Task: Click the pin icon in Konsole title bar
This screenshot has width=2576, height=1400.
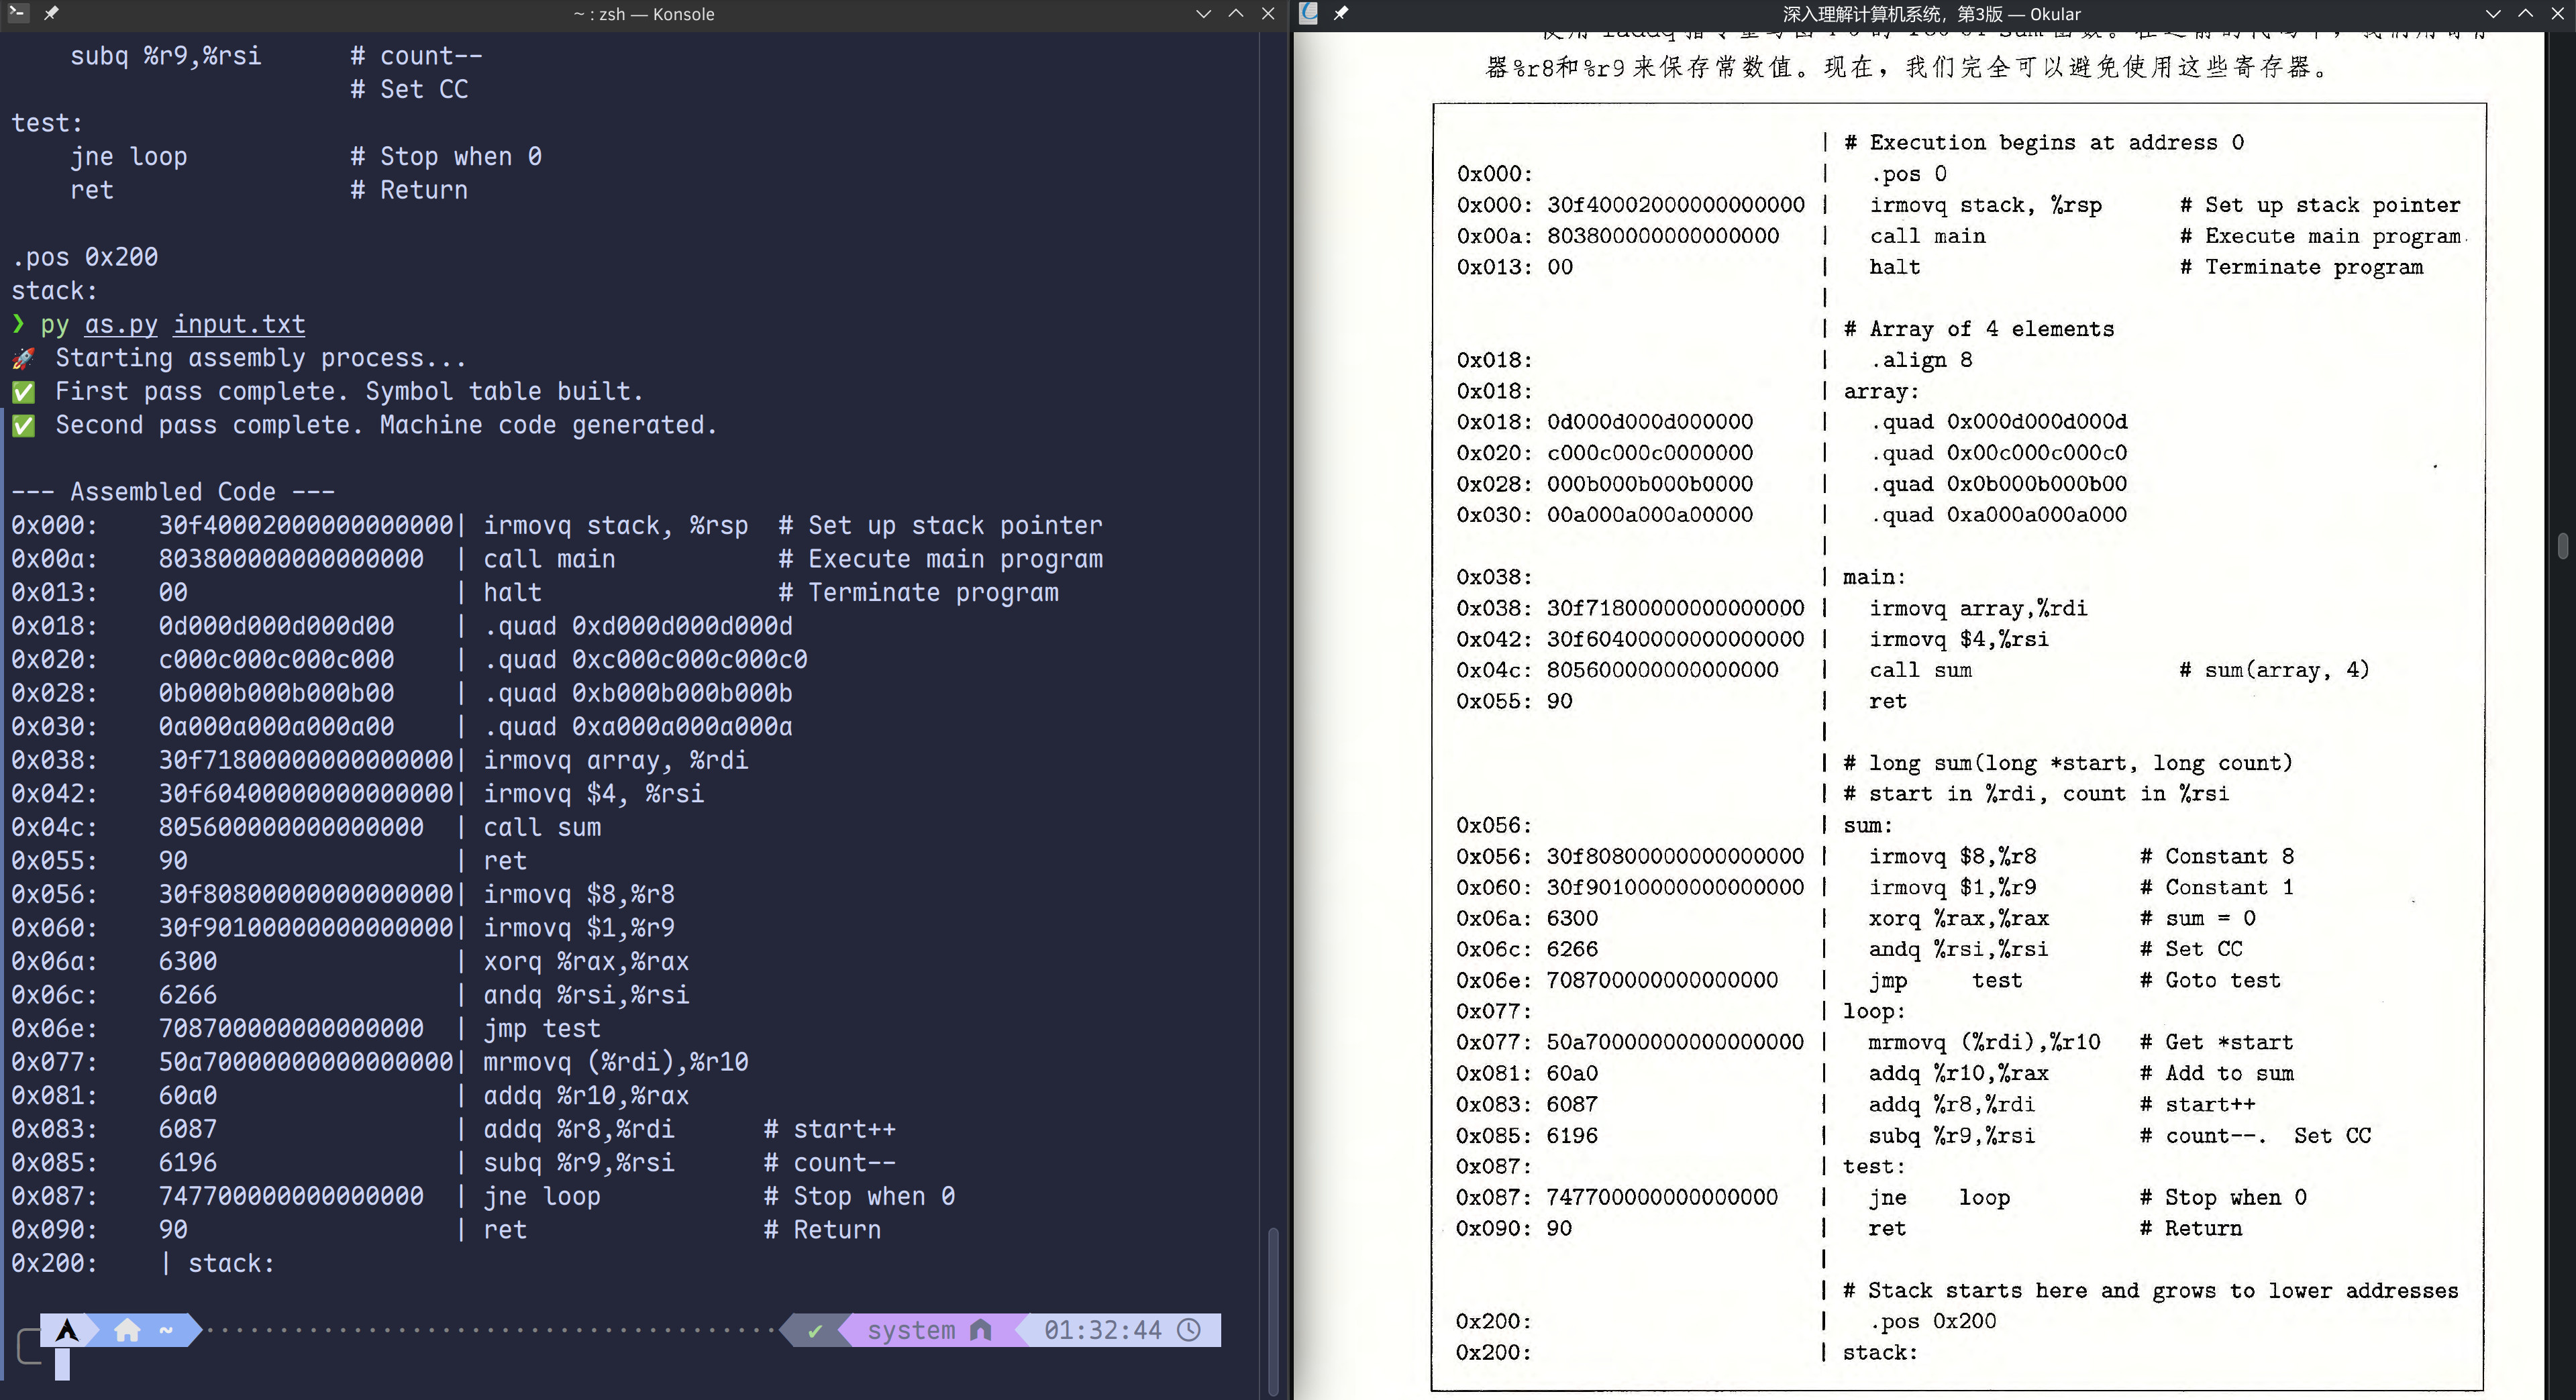Action: [51, 13]
